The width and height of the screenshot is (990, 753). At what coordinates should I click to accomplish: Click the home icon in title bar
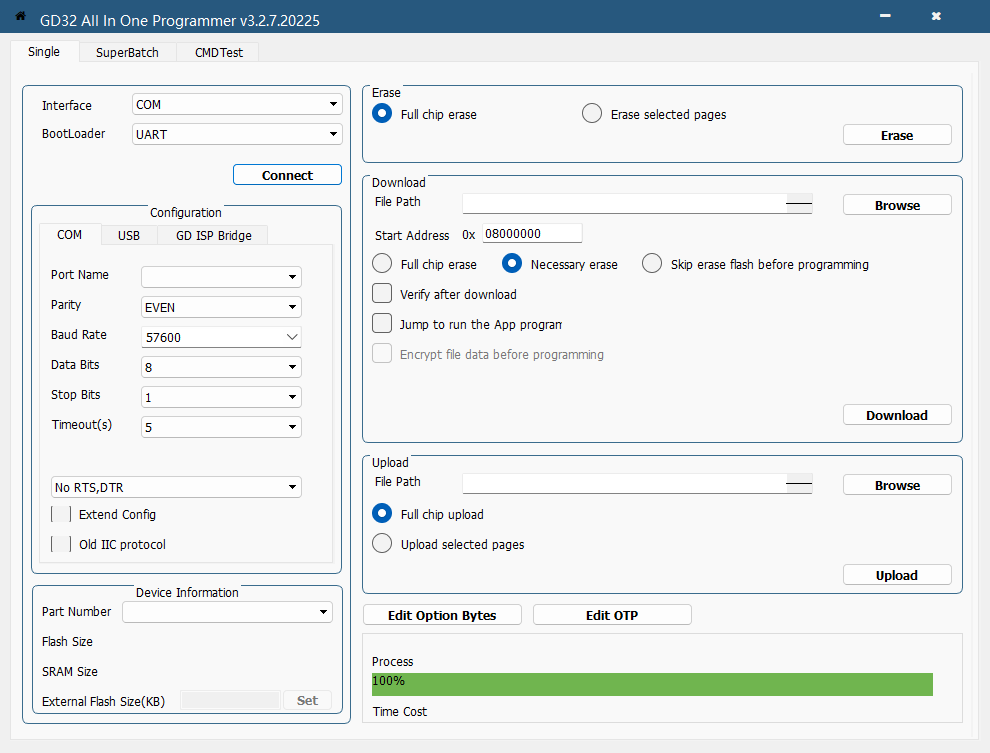pos(20,16)
